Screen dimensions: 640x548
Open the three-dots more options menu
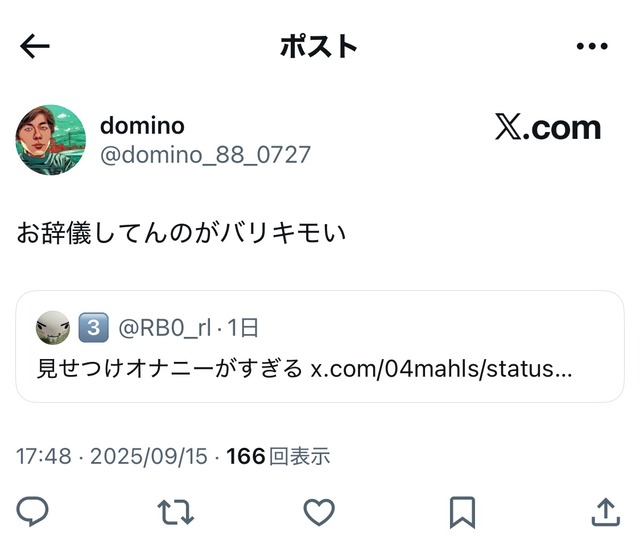coord(592,46)
